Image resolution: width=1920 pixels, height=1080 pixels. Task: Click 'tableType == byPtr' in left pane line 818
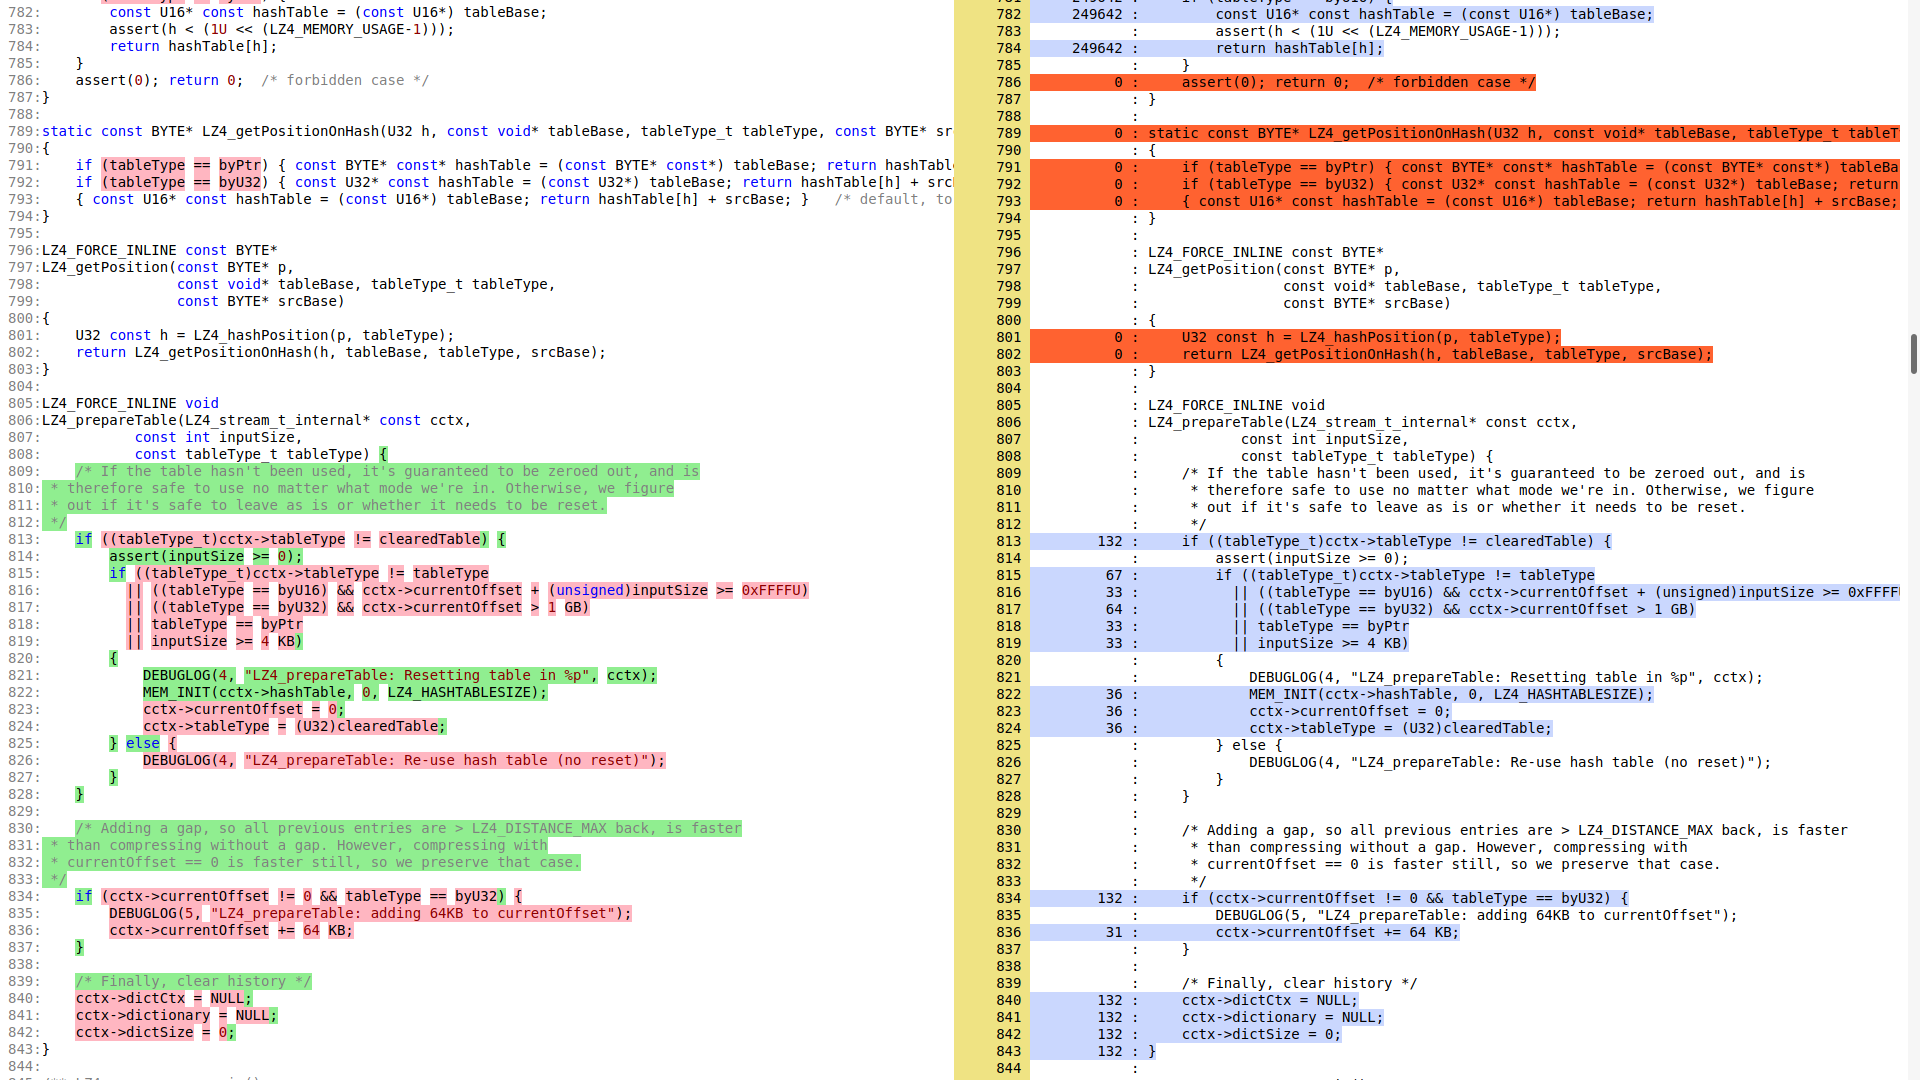[227, 624]
